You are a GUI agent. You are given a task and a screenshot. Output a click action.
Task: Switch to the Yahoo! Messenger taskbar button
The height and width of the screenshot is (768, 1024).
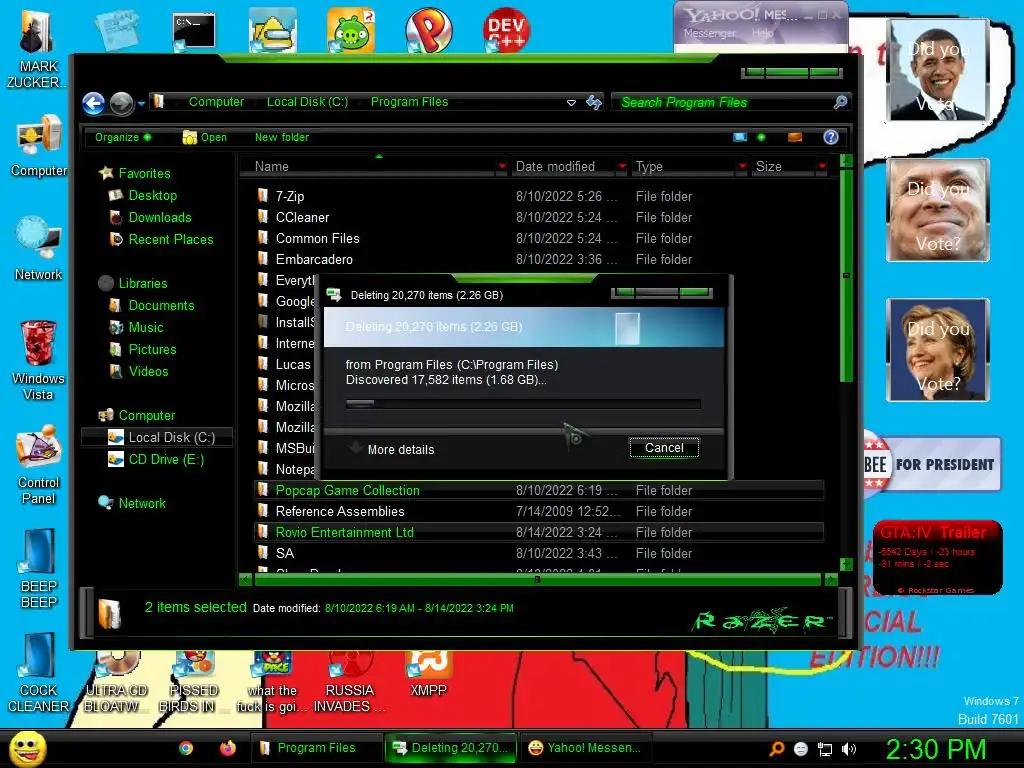click(x=585, y=748)
